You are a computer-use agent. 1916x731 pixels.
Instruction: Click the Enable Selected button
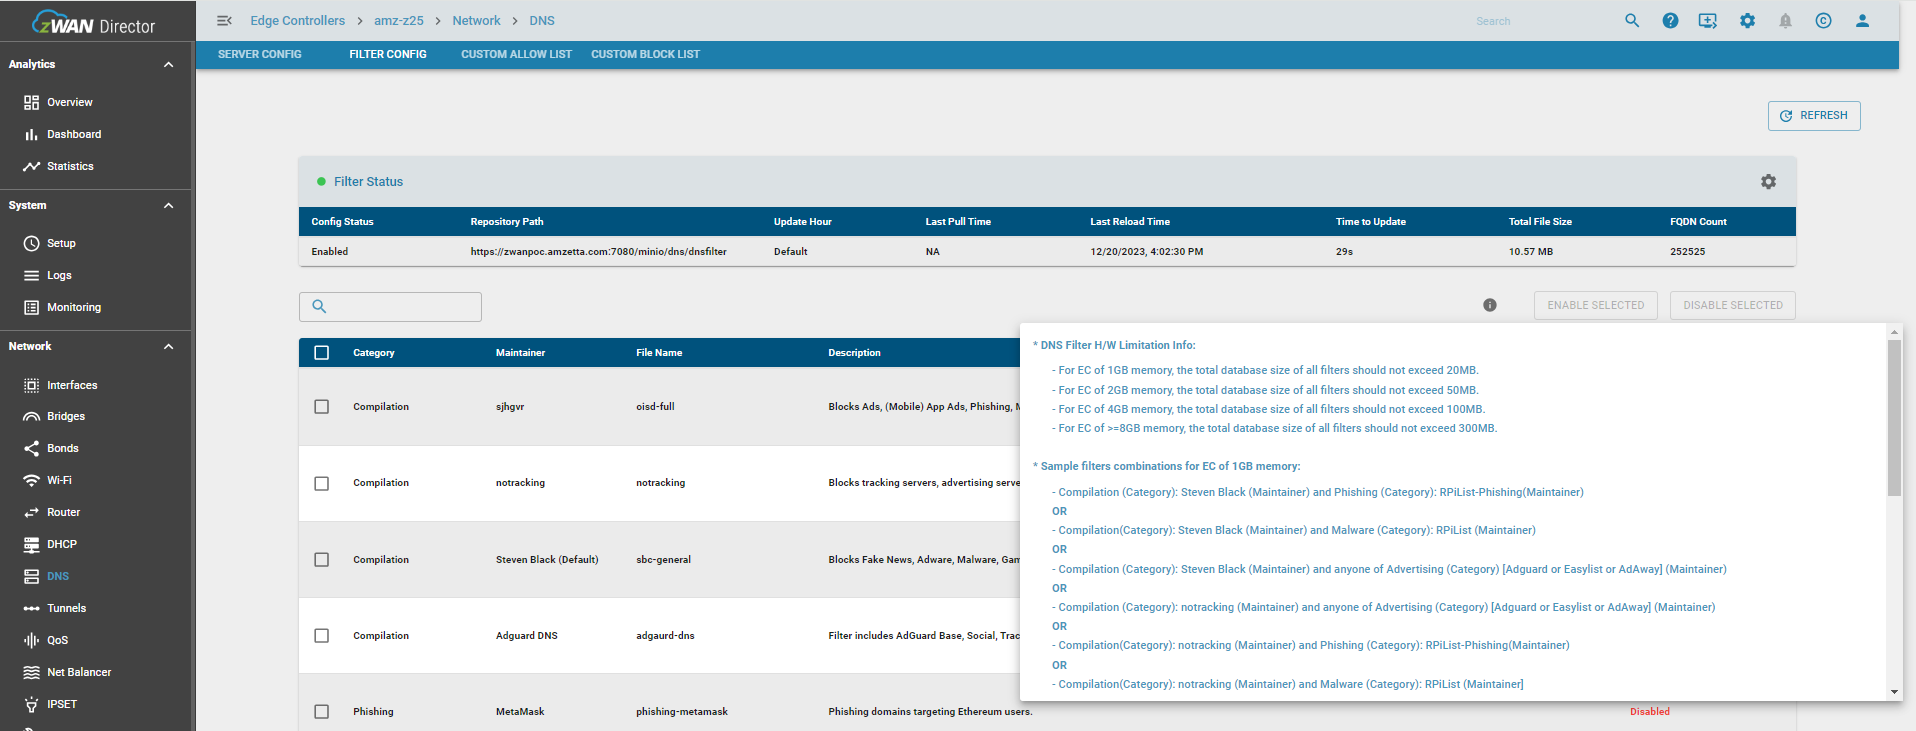click(x=1596, y=305)
